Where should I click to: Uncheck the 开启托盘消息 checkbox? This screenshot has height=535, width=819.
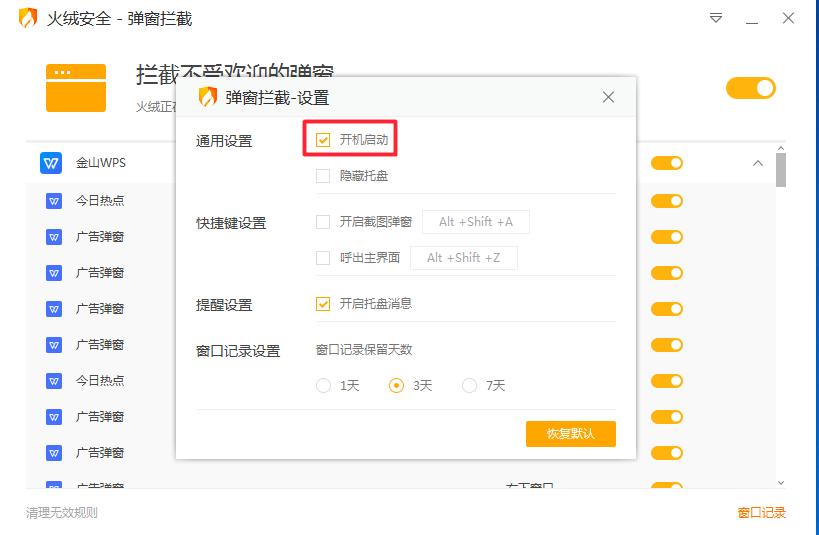coord(323,304)
